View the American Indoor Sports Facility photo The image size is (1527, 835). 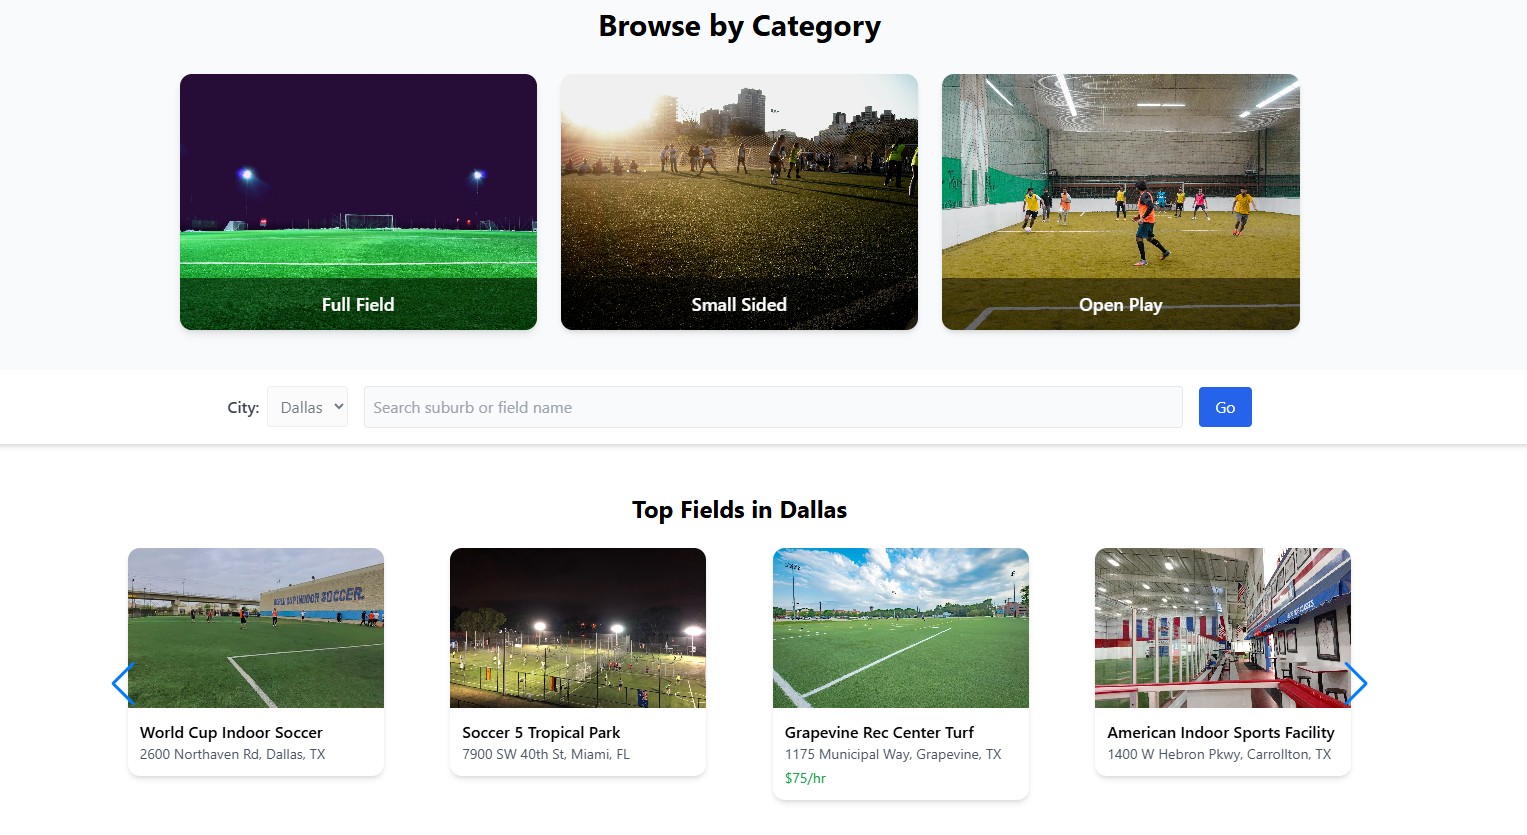click(1222, 627)
